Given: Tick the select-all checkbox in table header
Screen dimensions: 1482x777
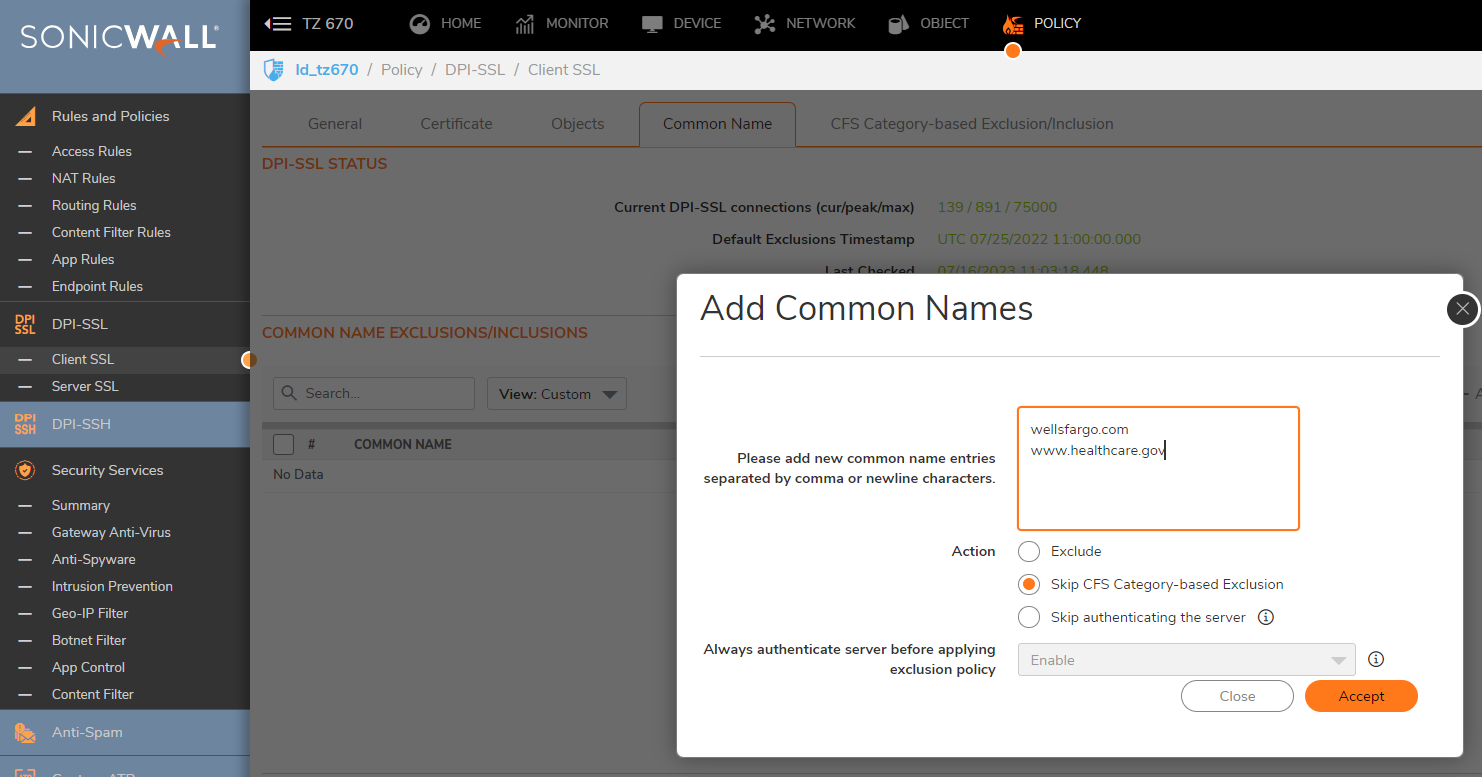Looking at the screenshot, I should pyautogui.click(x=284, y=444).
